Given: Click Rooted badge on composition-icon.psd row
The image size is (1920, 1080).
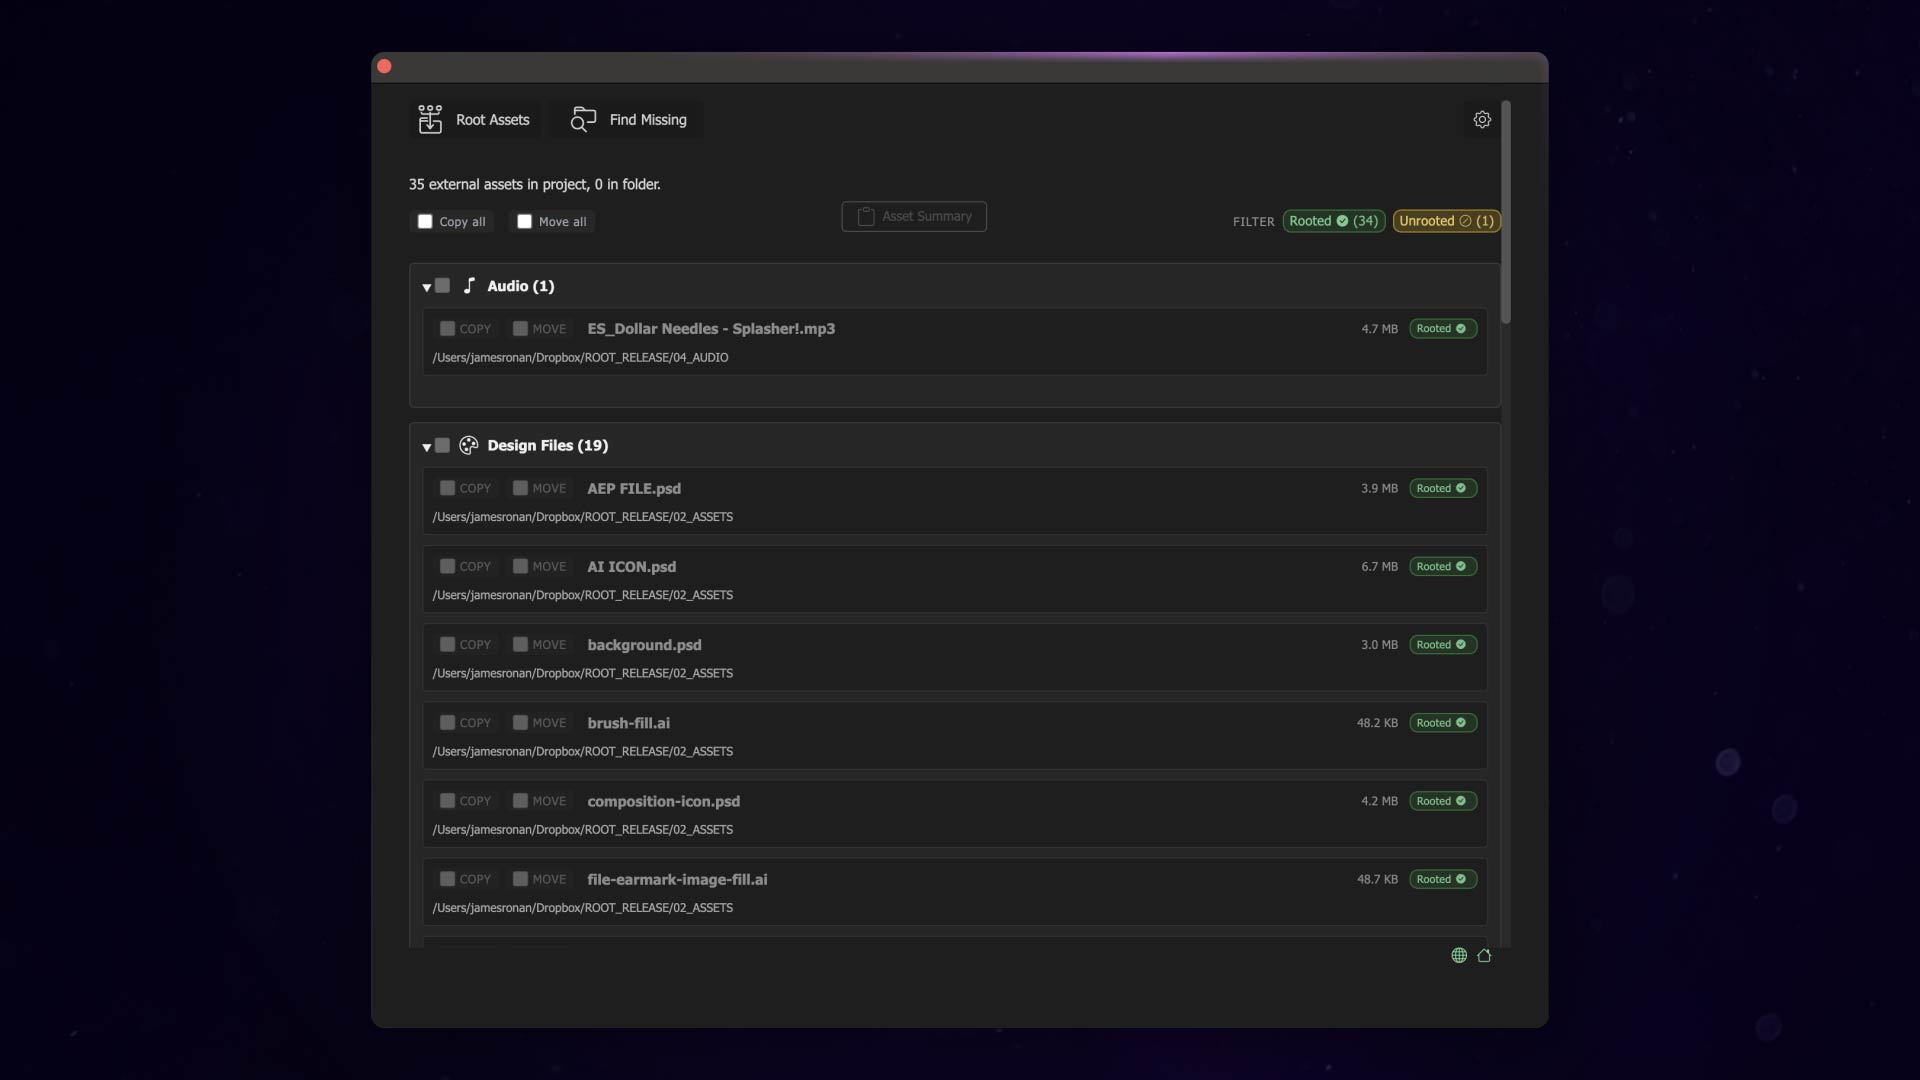Looking at the screenshot, I should pos(1442,801).
